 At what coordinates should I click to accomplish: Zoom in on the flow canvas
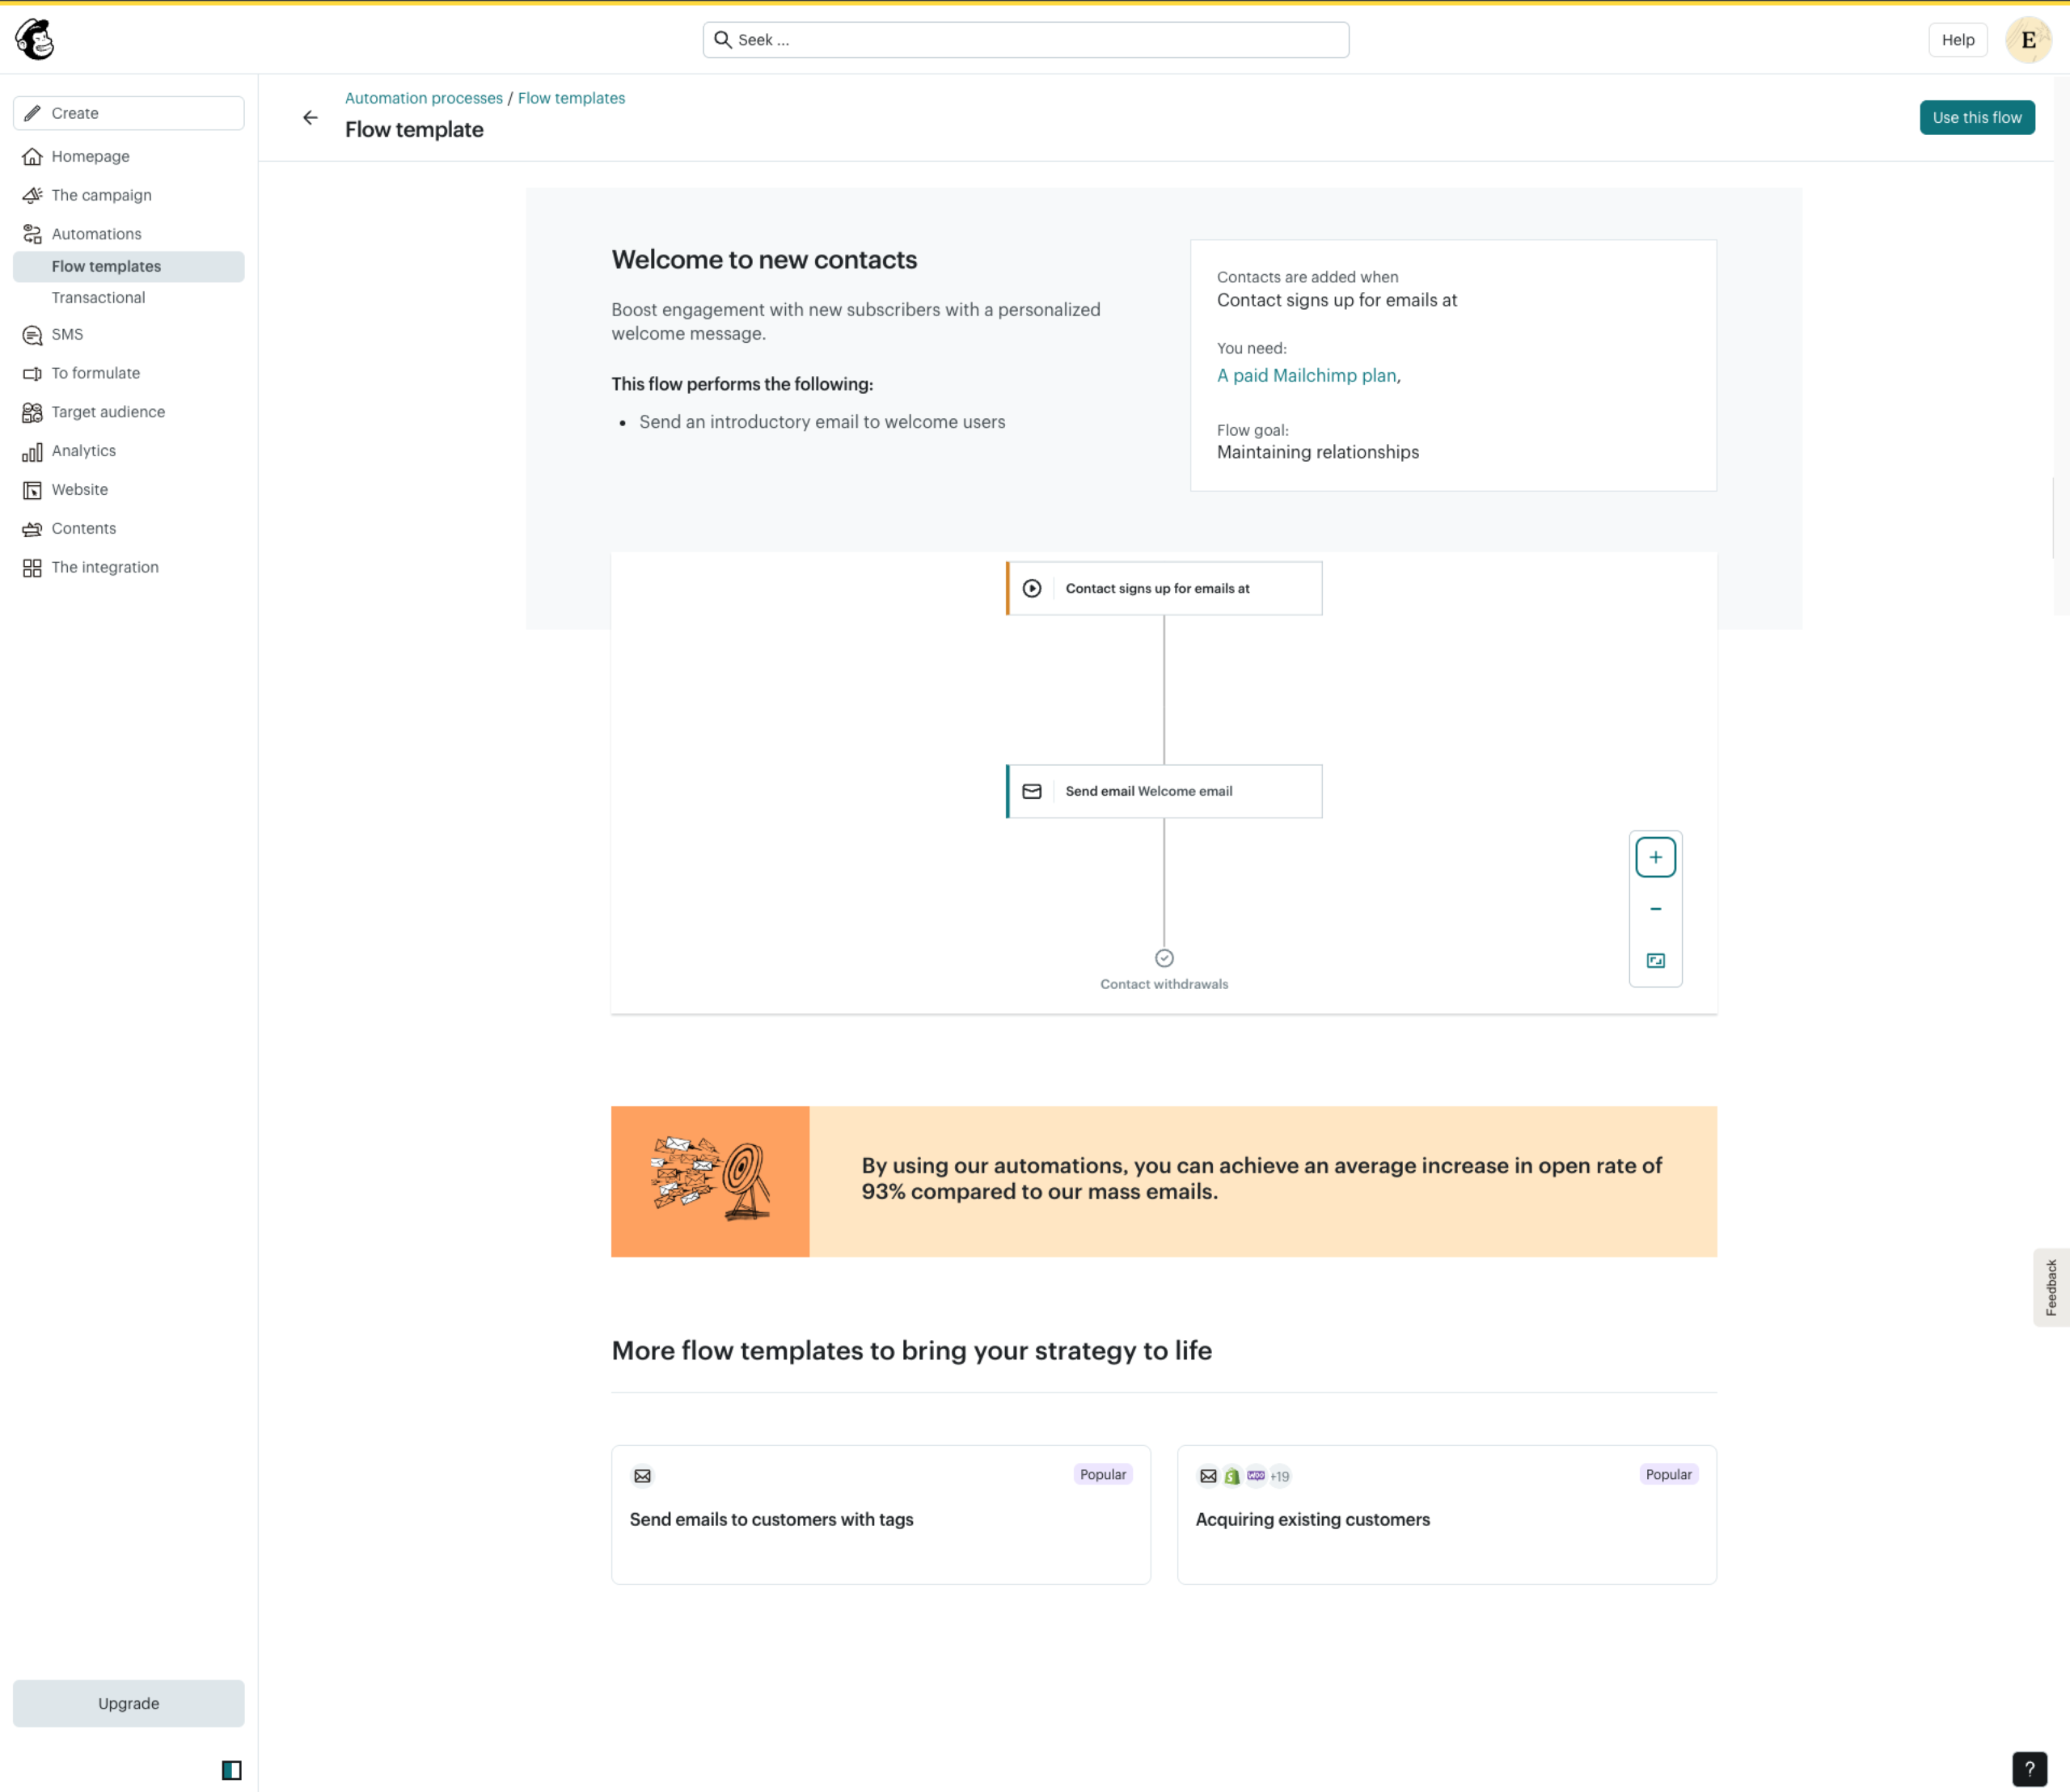tap(1655, 857)
